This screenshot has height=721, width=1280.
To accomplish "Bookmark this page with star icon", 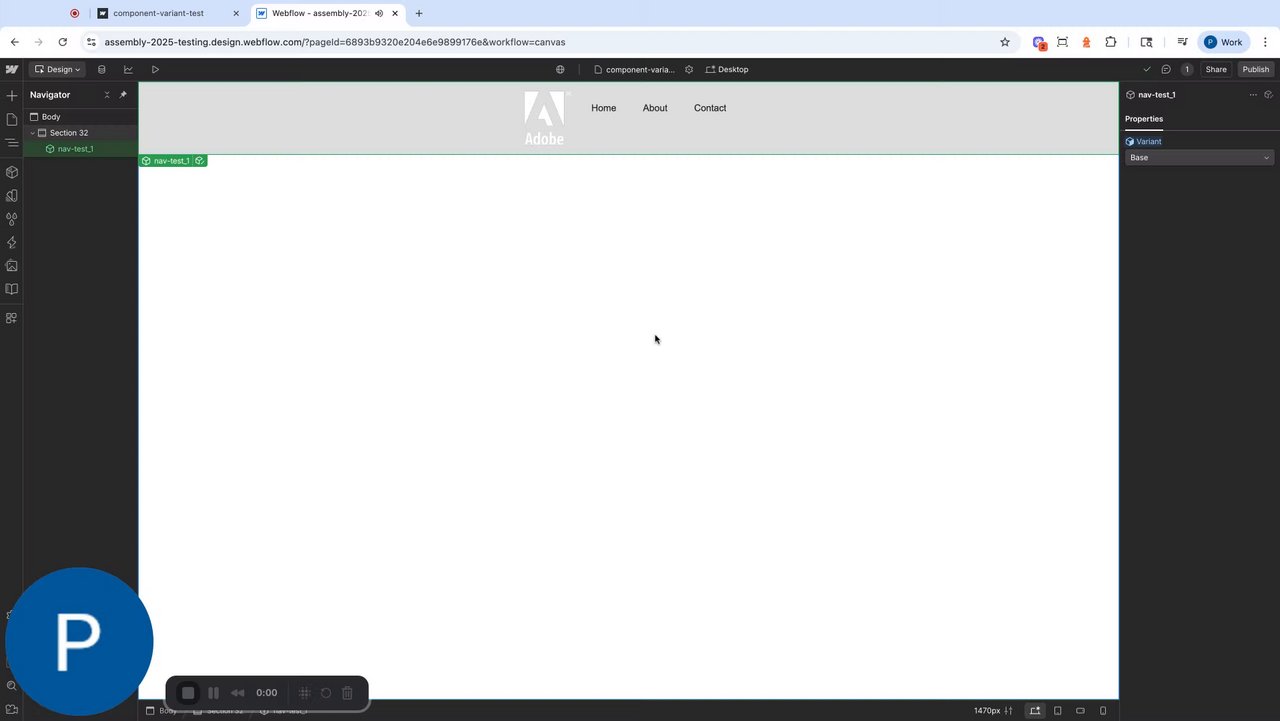I will pos(1005,42).
